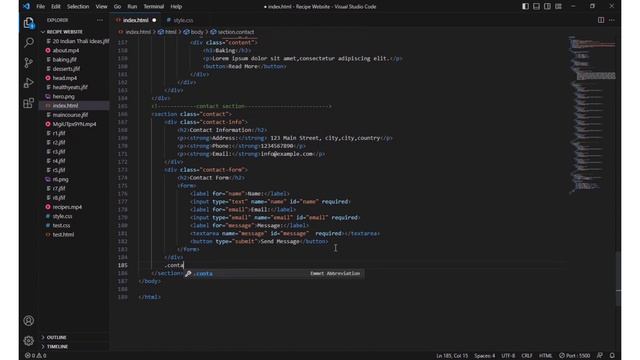Open the Accounts icon in activity bar

(x=29, y=321)
